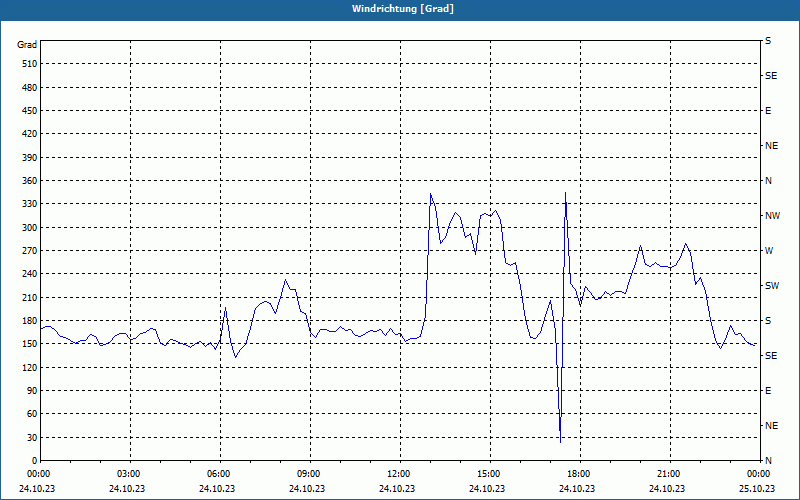Click the E compass label beside 450 gridline
Screen dimensions: 800x500
(768, 111)
